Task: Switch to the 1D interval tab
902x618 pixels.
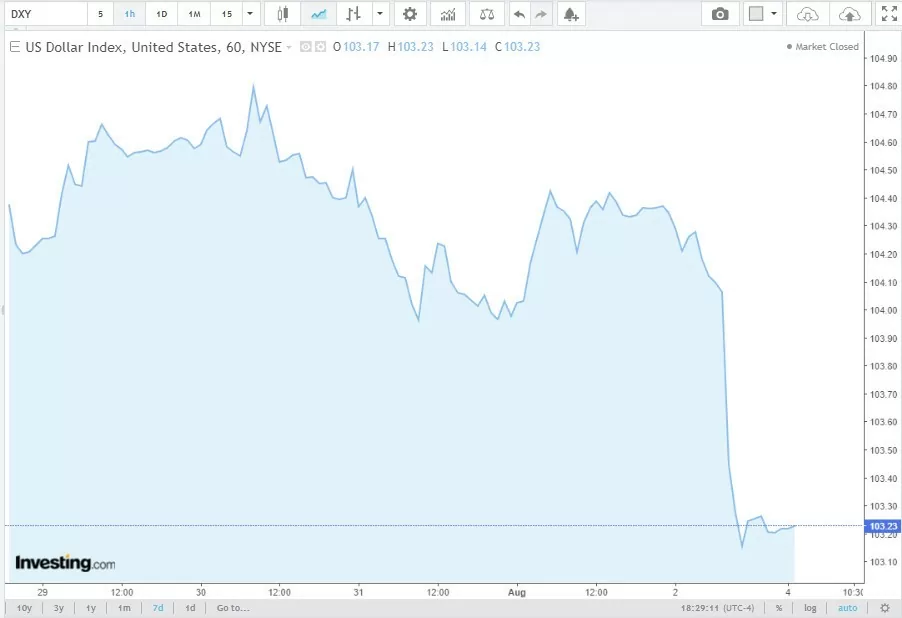Action: pos(161,14)
